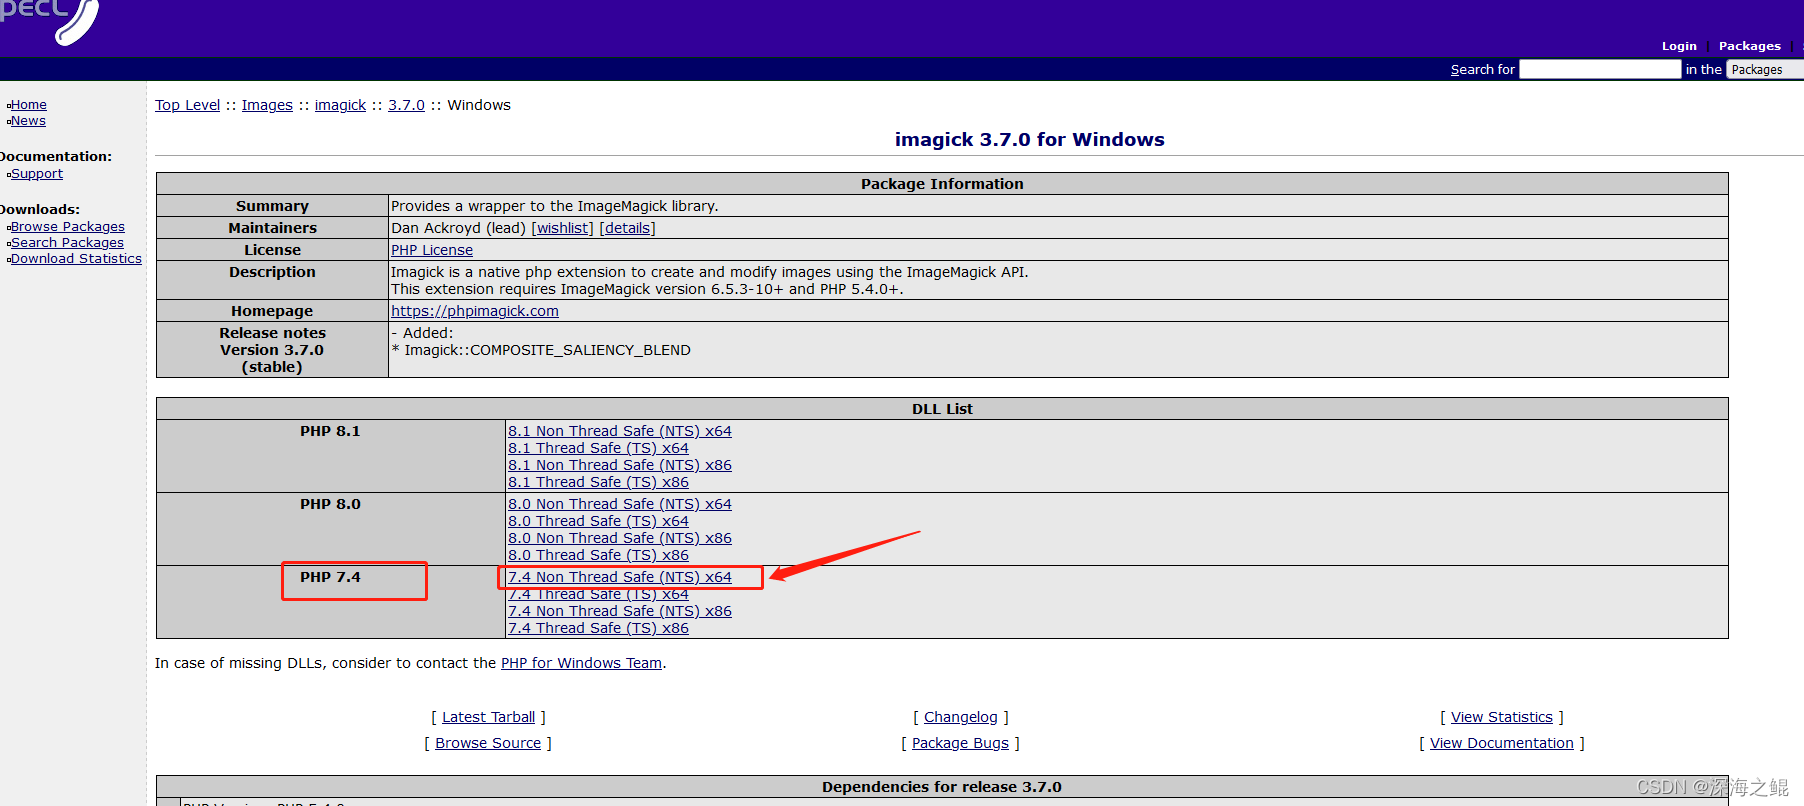Go to Top Level breadcrumb

coord(187,105)
